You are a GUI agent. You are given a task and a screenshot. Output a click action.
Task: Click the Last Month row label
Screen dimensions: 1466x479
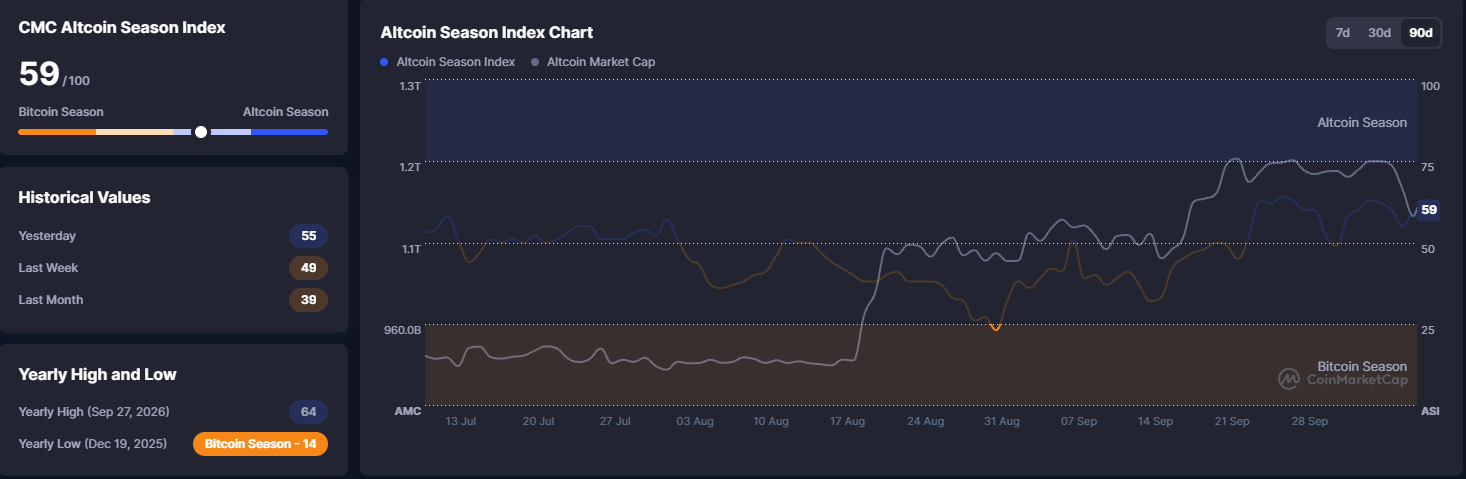pyautogui.click(x=51, y=300)
